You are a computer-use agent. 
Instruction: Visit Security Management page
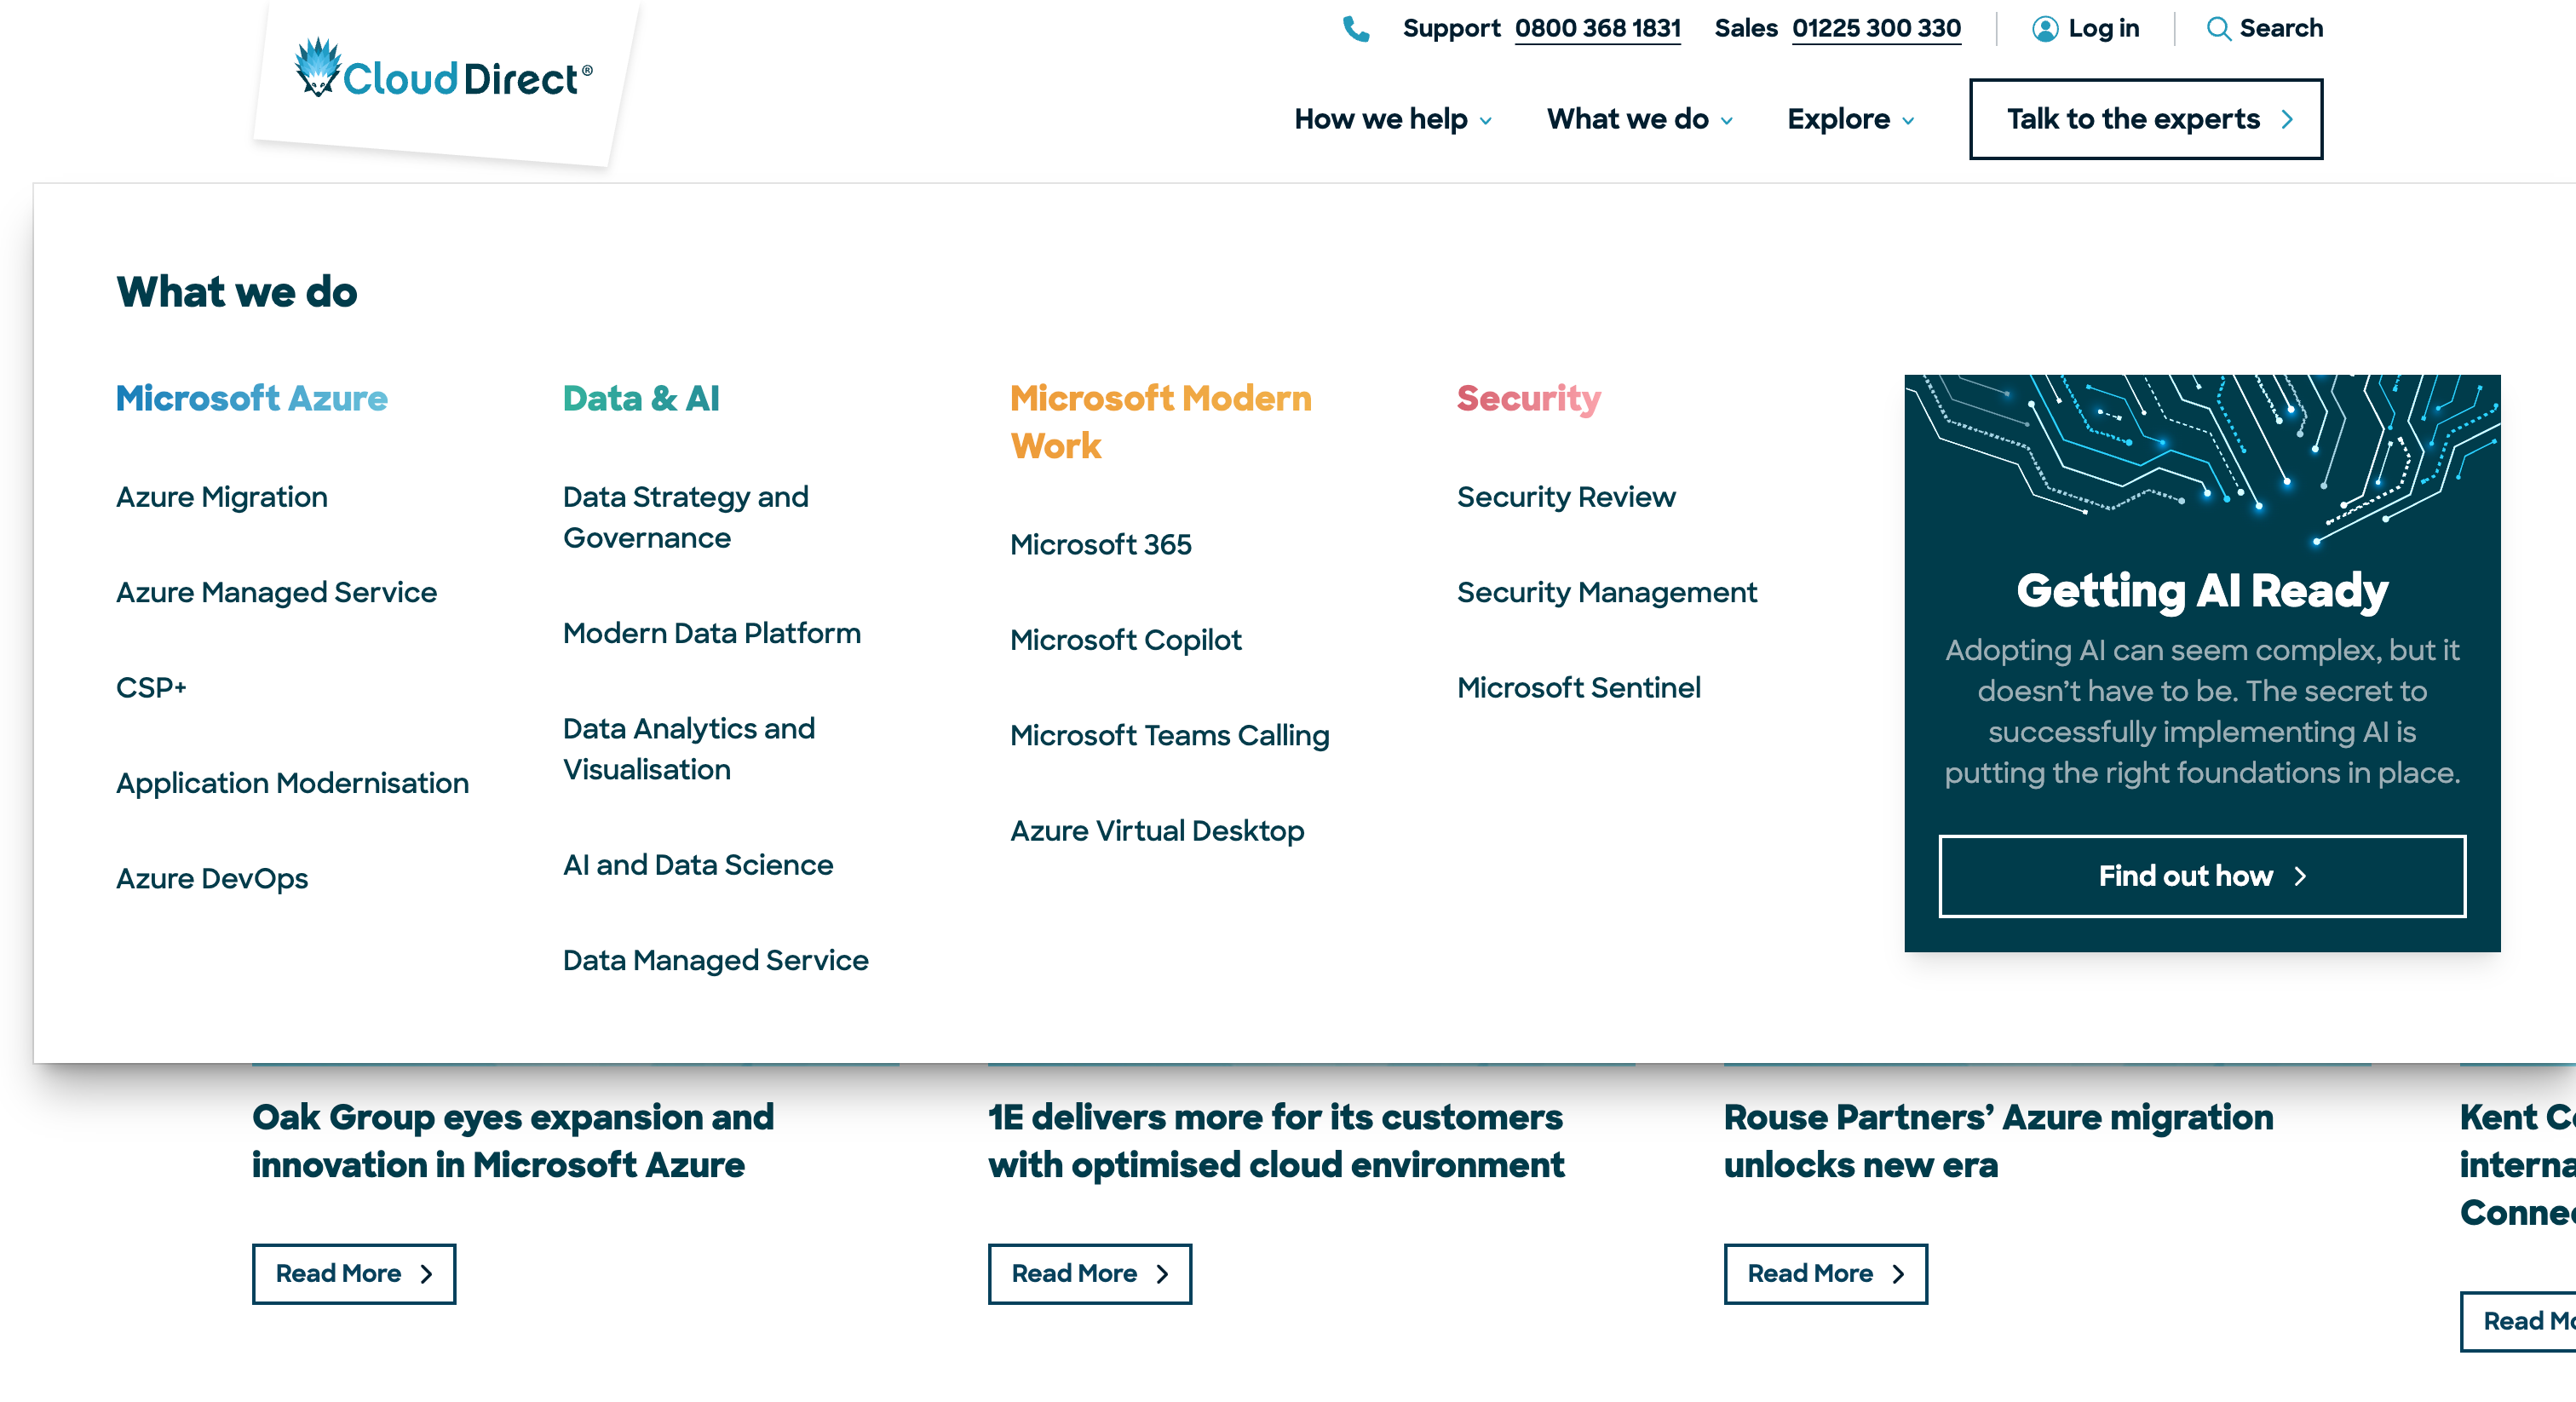[x=1606, y=592]
